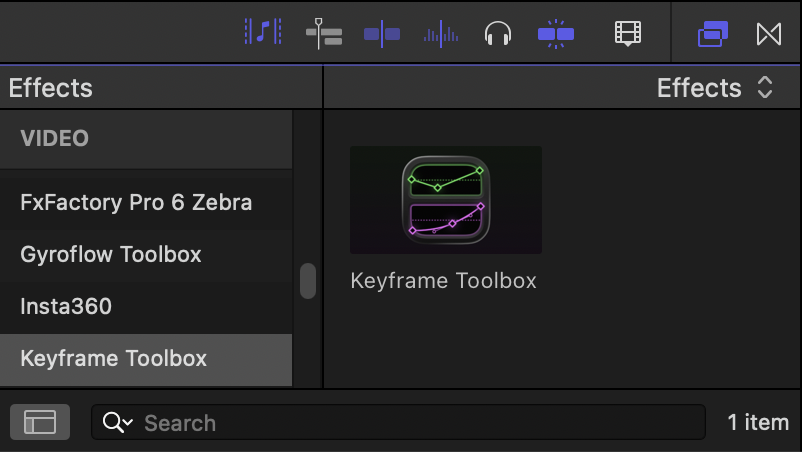Click the headphones solo icon
Screen dimensions: 802x452
497,34
